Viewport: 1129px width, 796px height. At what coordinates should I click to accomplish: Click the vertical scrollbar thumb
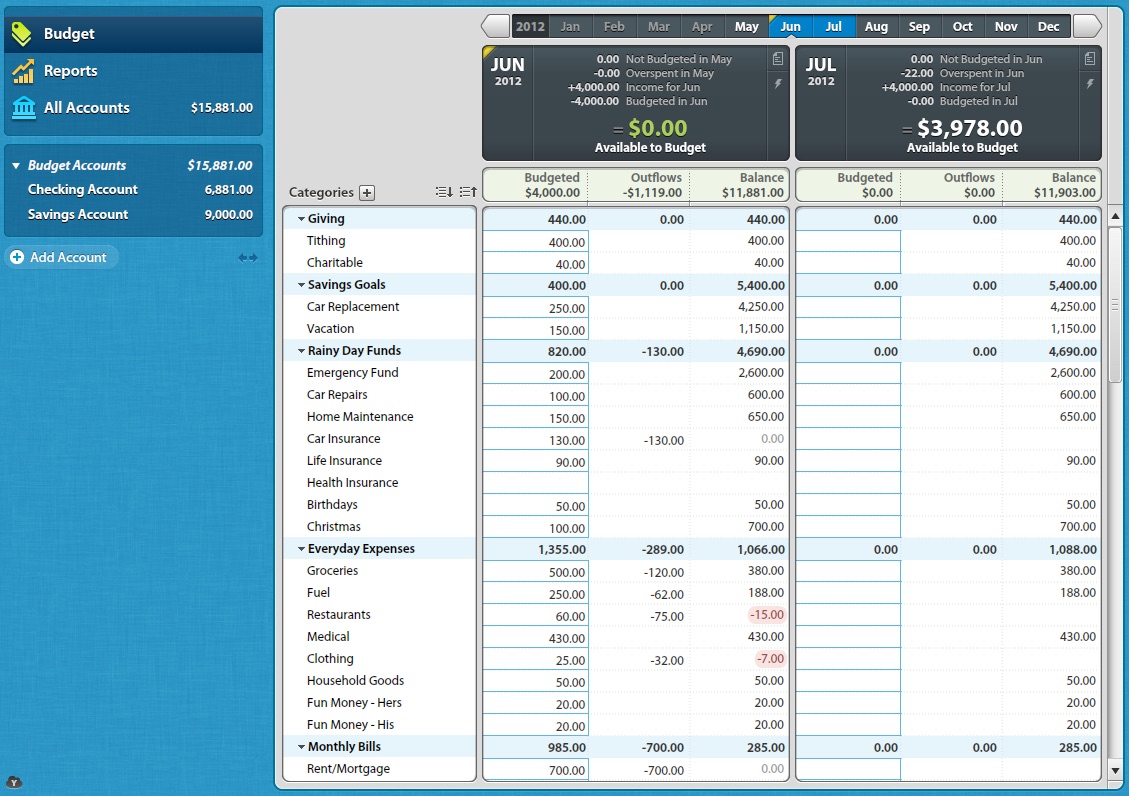coord(1115,305)
